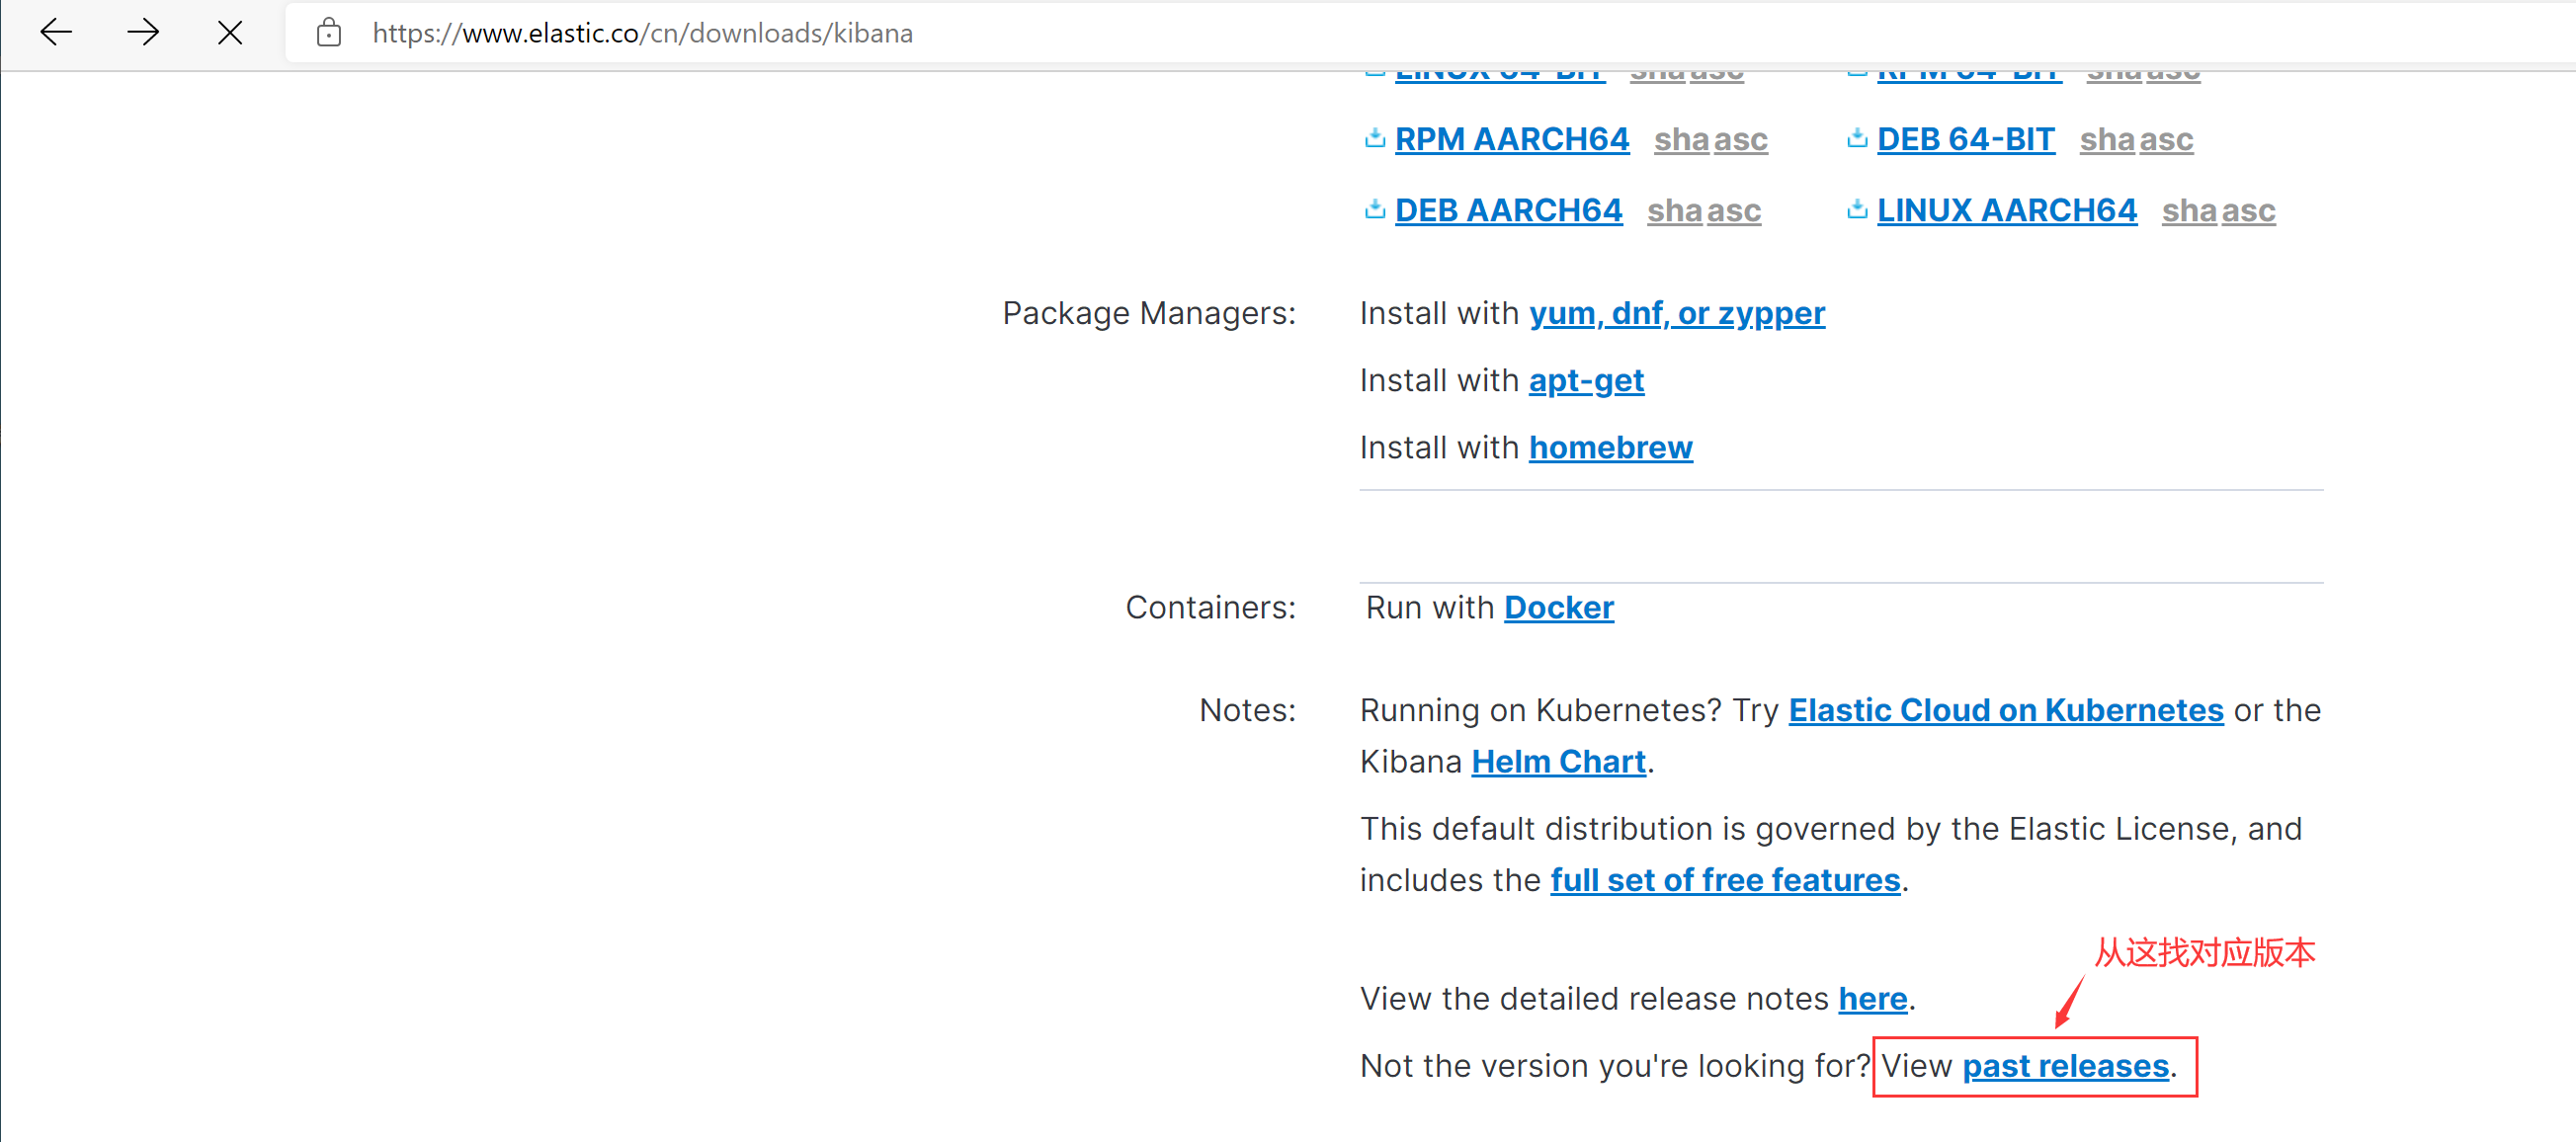
Task: Open sha checksum for LINUX AARCH64
Action: coord(2189,211)
